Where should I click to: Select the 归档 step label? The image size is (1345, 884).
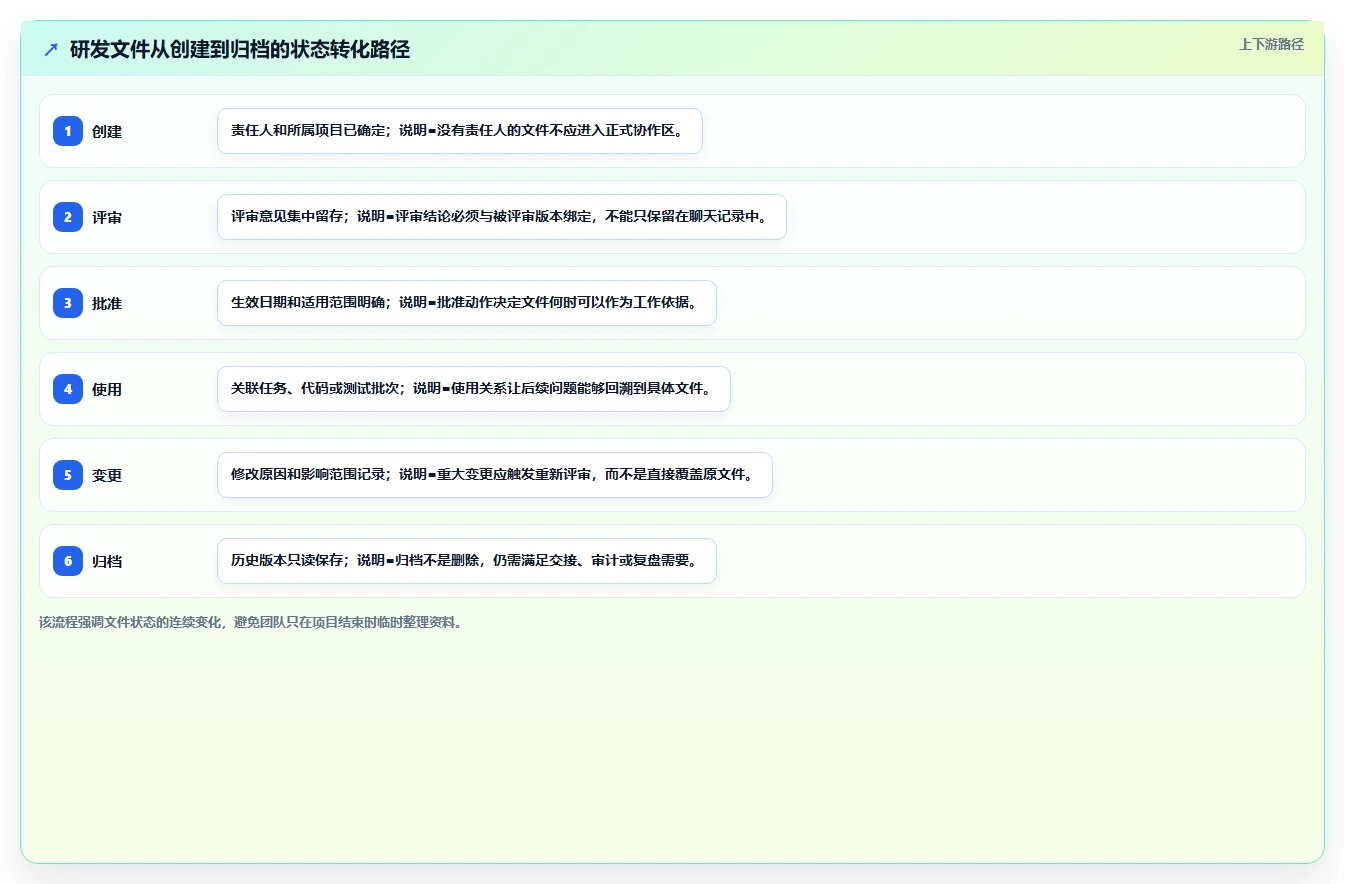pos(107,561)
